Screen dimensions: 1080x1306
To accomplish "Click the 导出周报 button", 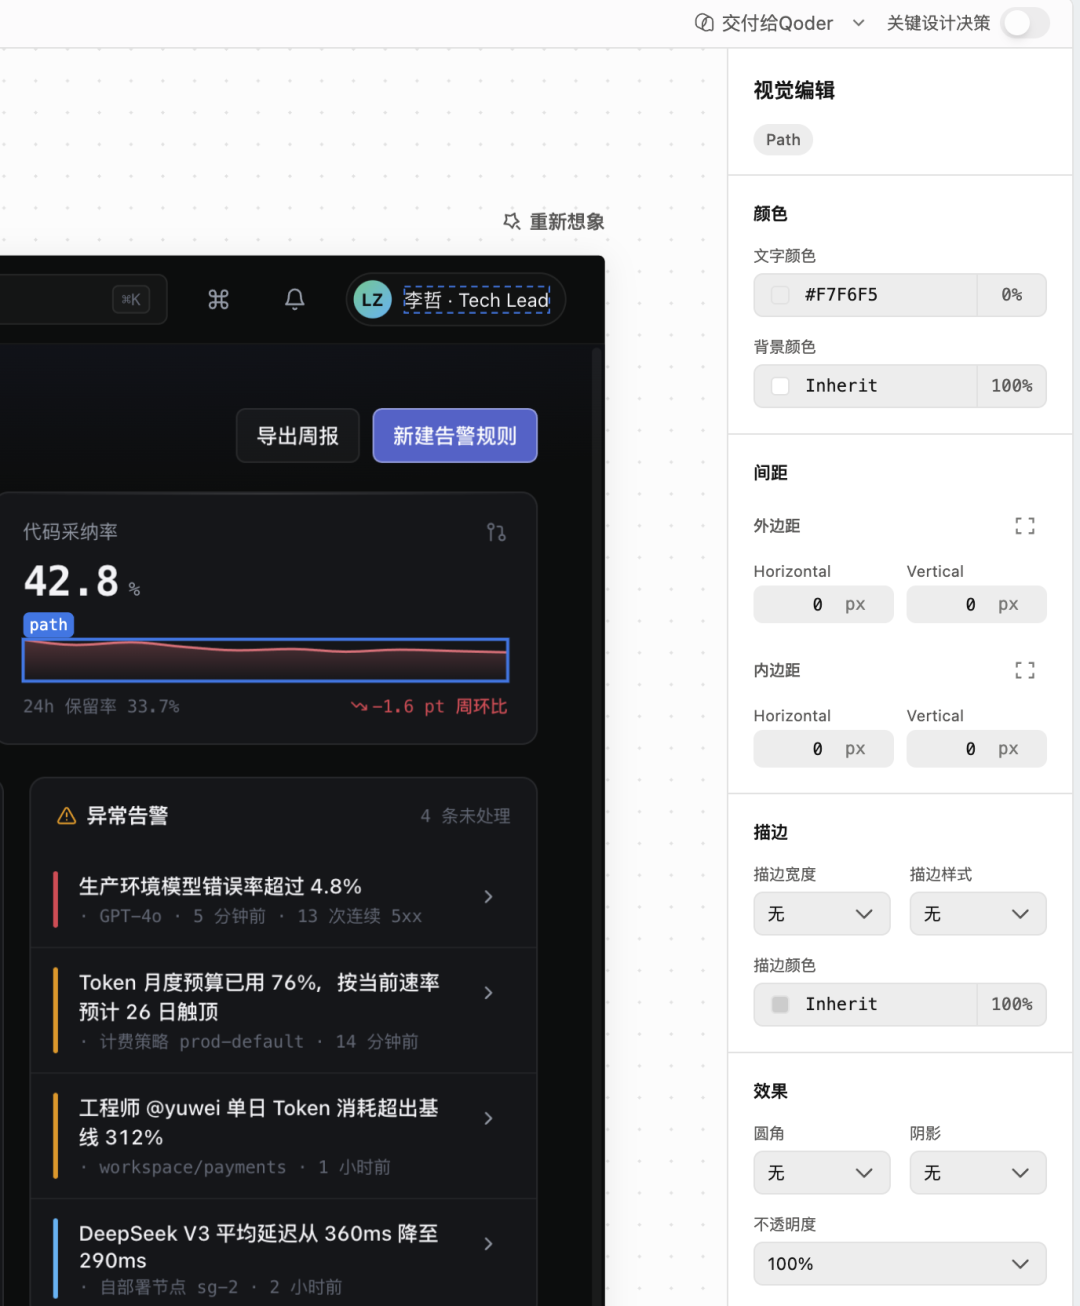I will coord(298,436).
